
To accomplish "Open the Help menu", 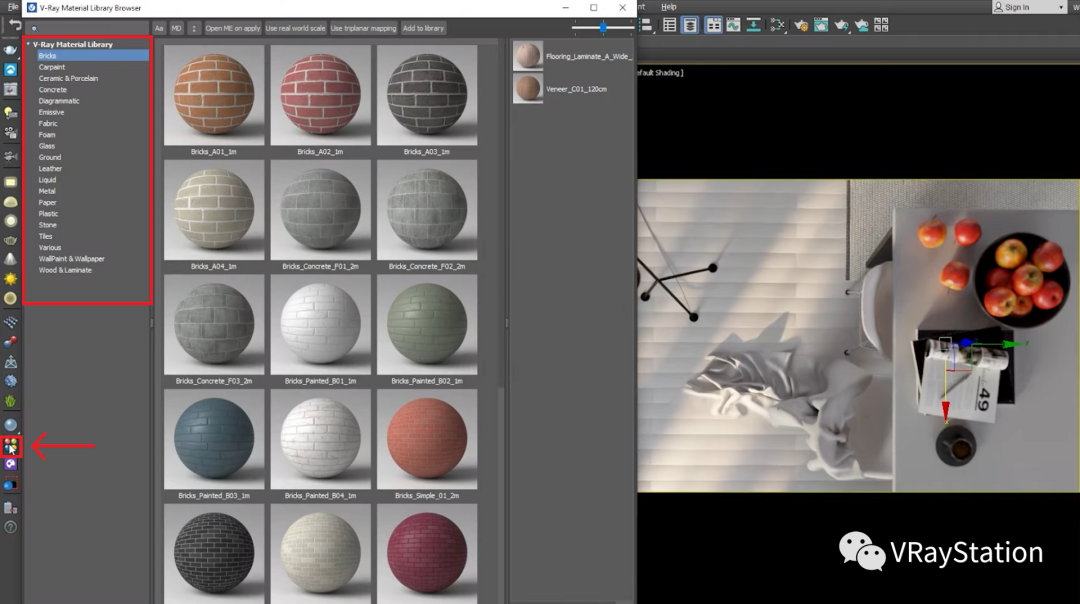I will [x=669, y=7].
